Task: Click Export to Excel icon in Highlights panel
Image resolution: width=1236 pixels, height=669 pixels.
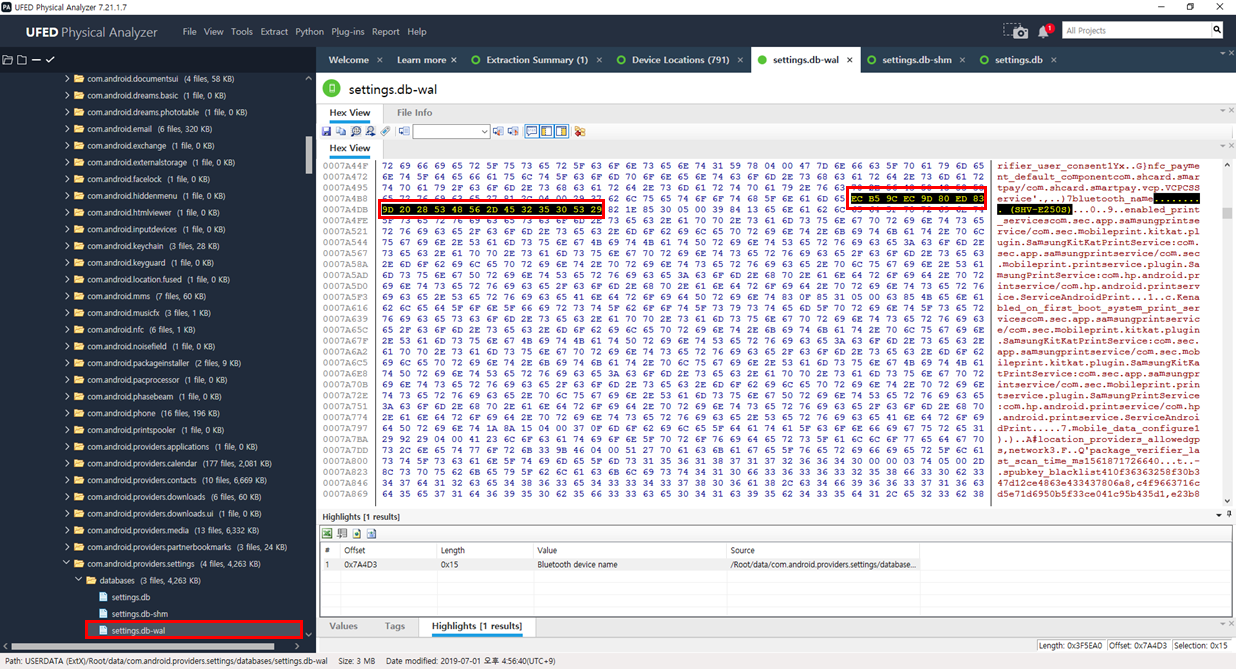Action: tap(327, 534)
